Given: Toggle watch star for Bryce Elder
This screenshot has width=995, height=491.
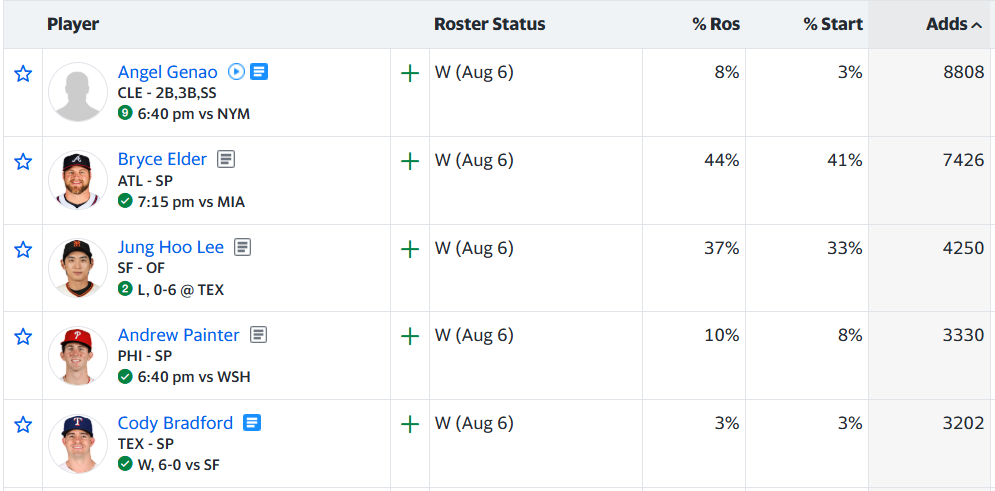Looking at the screenshot, I should pyautogui.click(x=23, y=162).
